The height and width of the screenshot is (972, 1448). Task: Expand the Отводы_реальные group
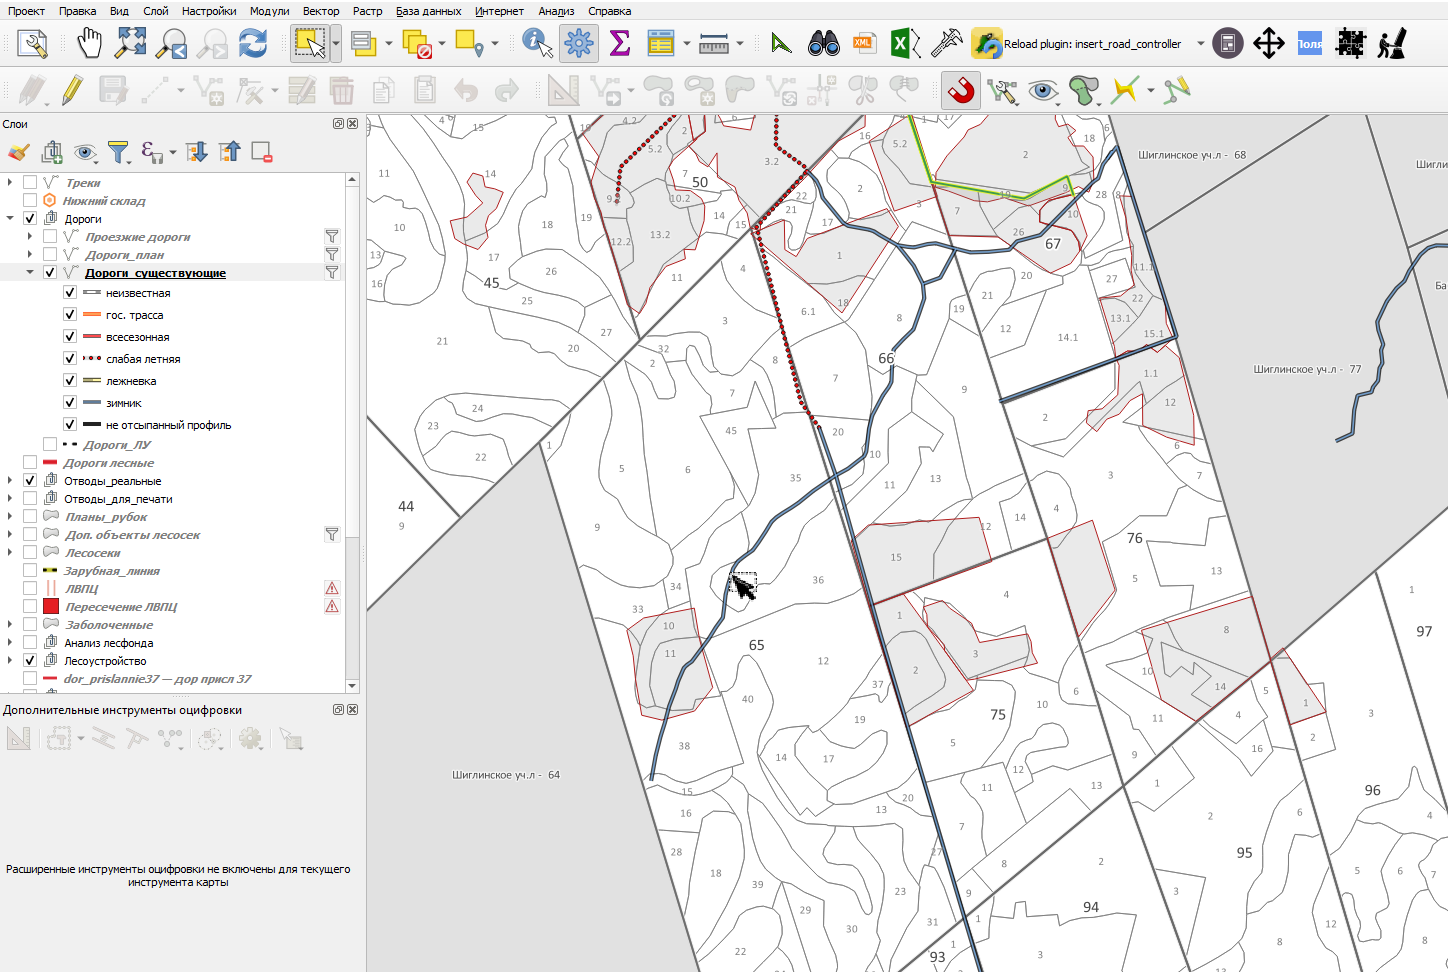[10, 481]
